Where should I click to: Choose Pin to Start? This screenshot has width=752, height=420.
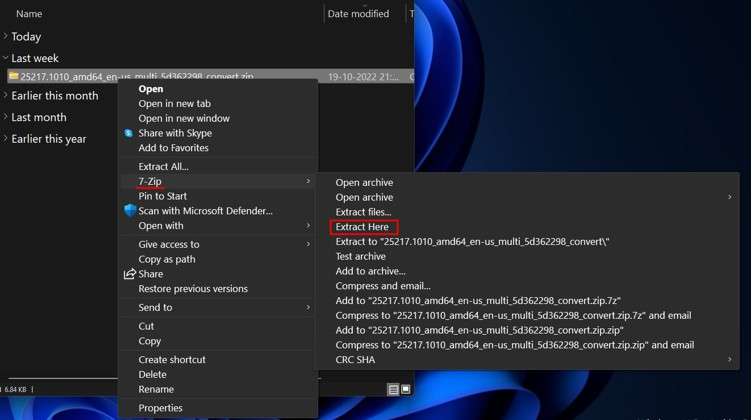[x=163, y=196]
